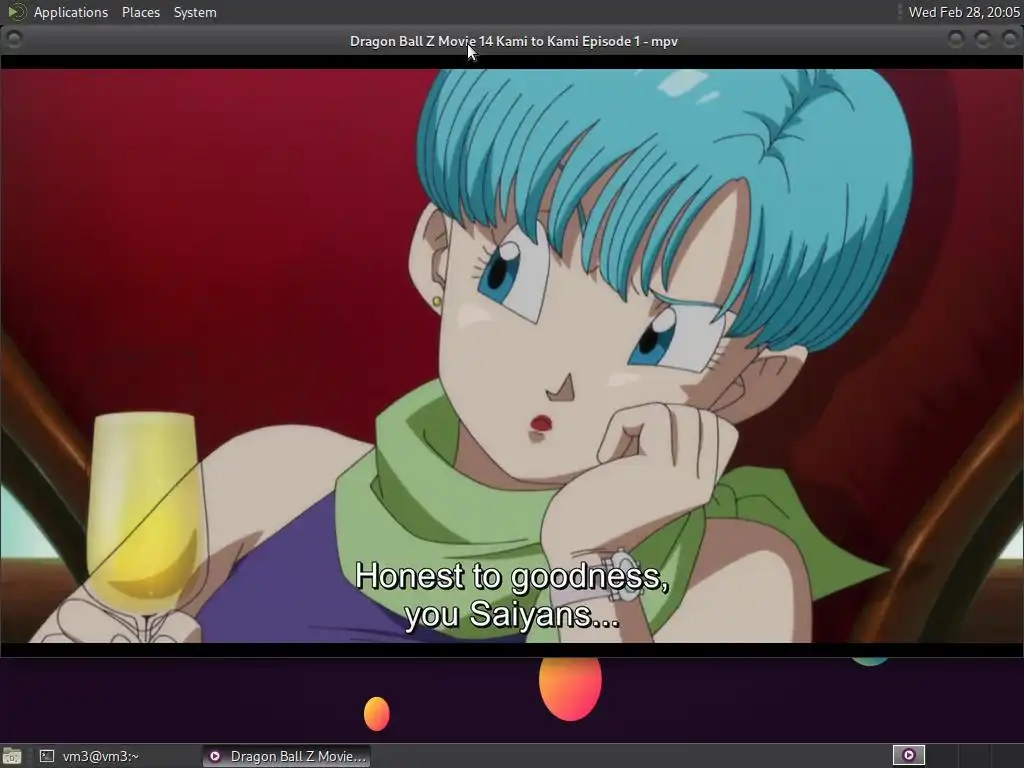1024x768 pixels.
Task: Maximize the mpv window
Action: [983, 39]
